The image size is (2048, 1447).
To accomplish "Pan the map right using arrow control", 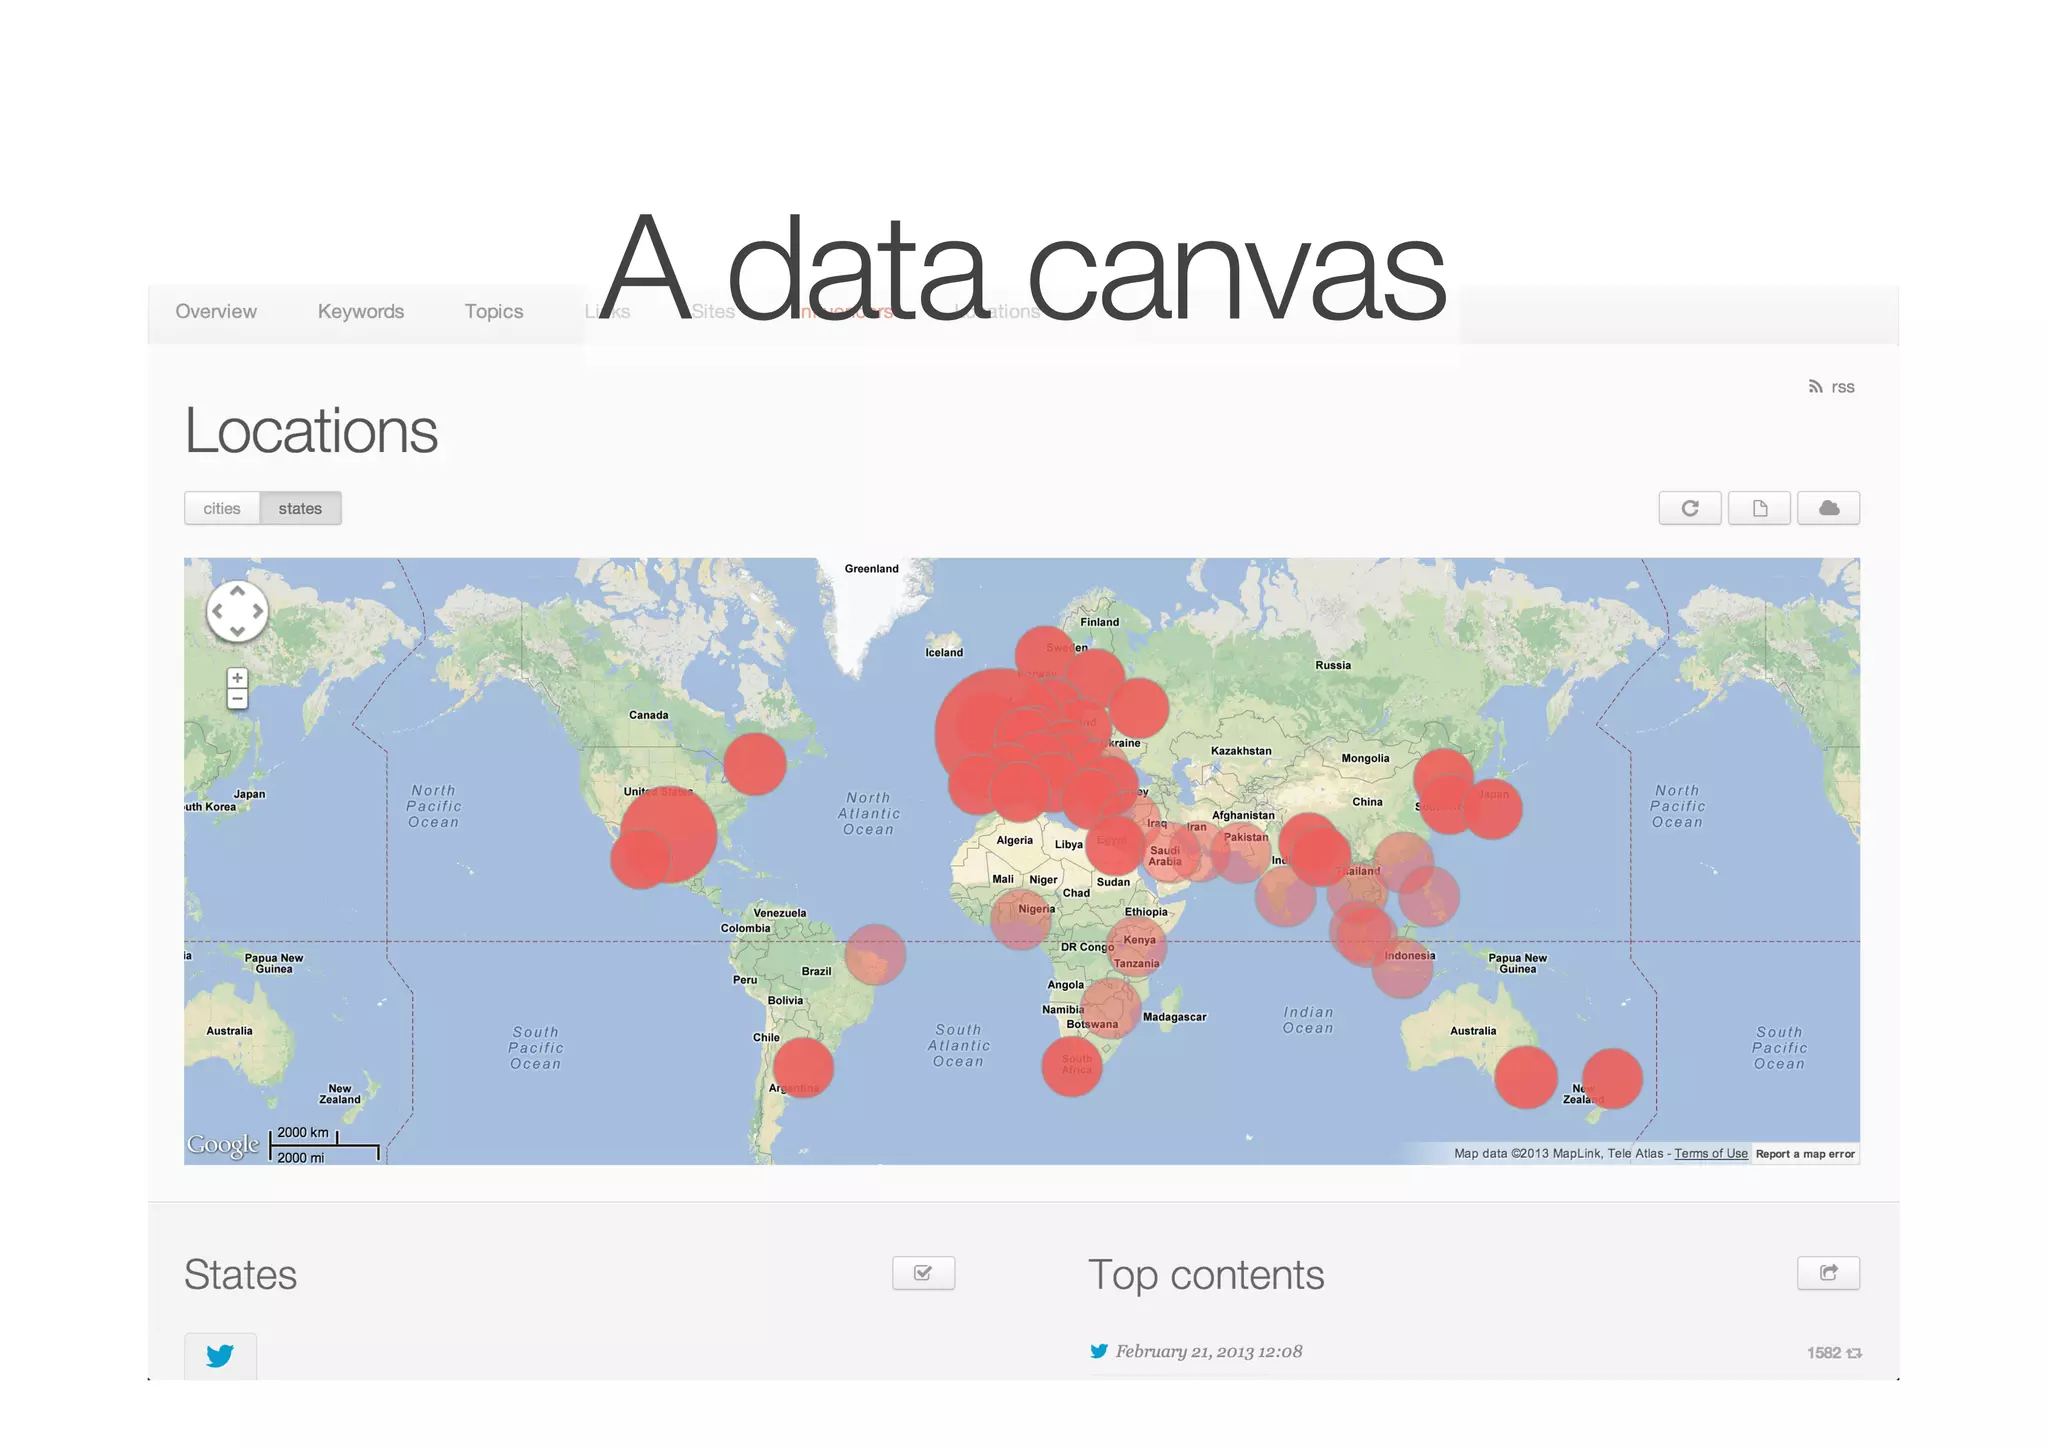I will tap(257, 610).
